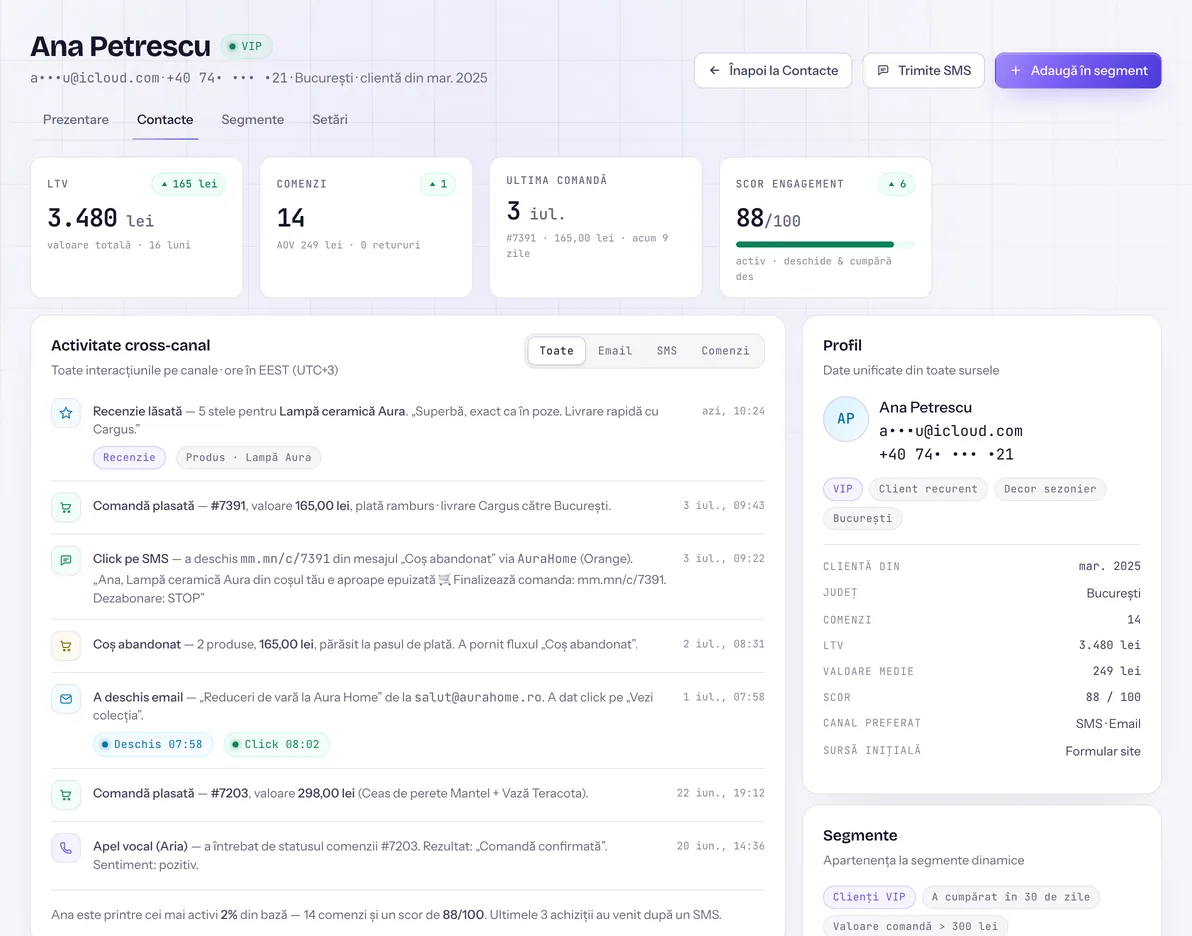Open the Setări tab

coord(330,119)
